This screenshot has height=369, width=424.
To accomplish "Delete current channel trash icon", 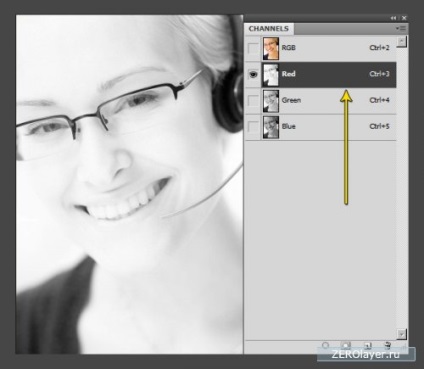I will (387, 345).
